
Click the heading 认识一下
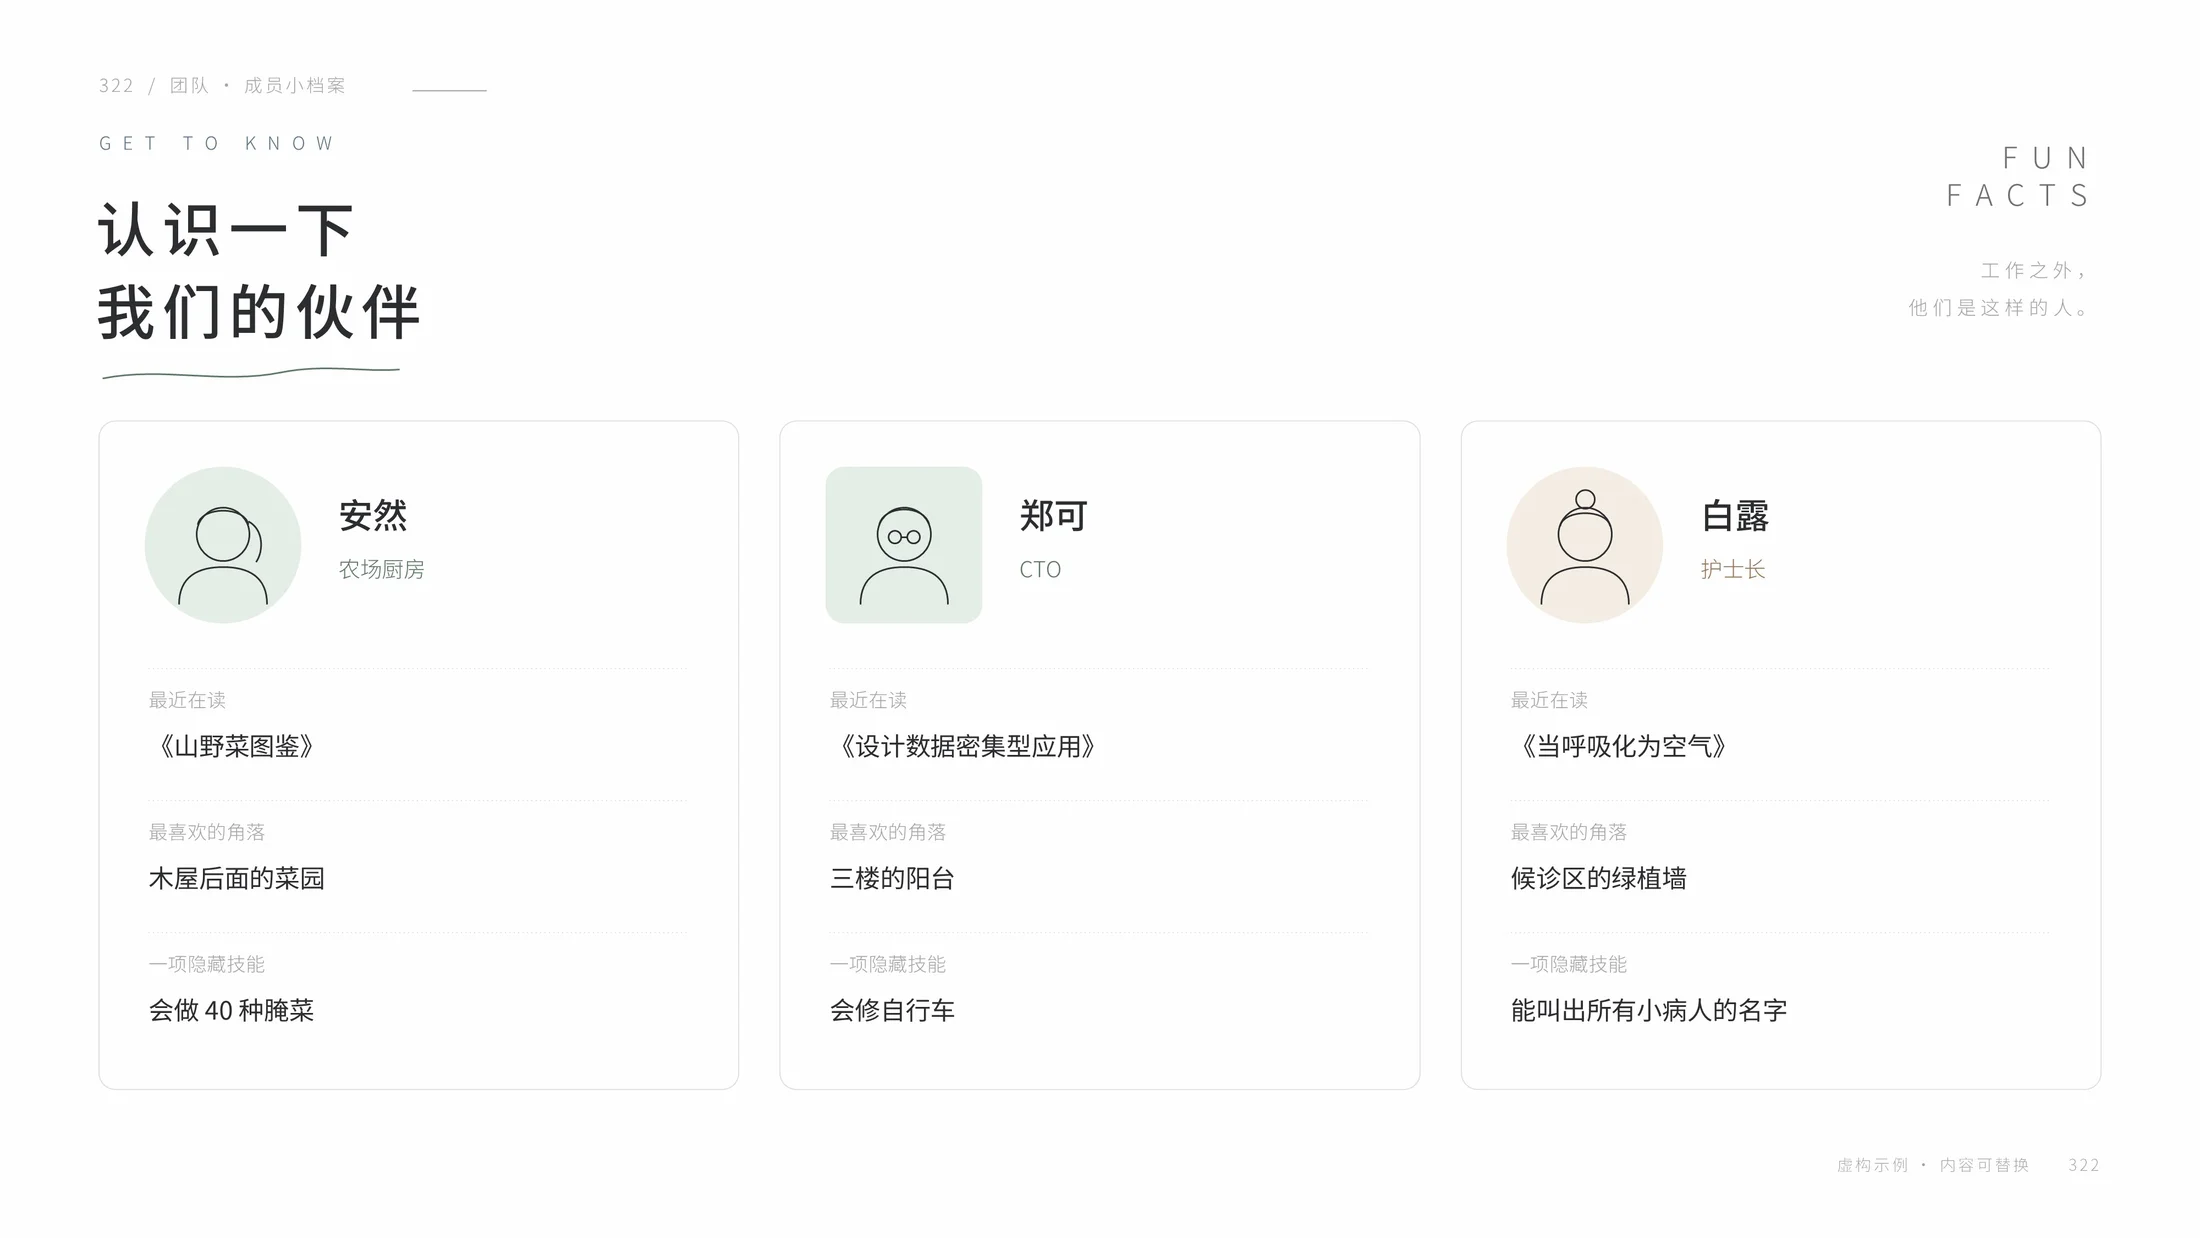[226, 231]
